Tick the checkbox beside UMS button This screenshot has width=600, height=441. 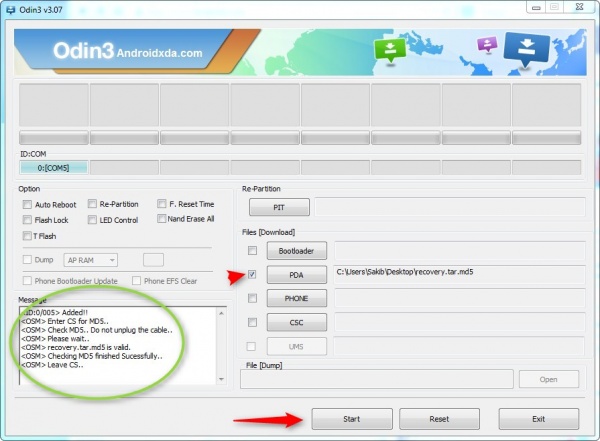[x=251, y=346]
